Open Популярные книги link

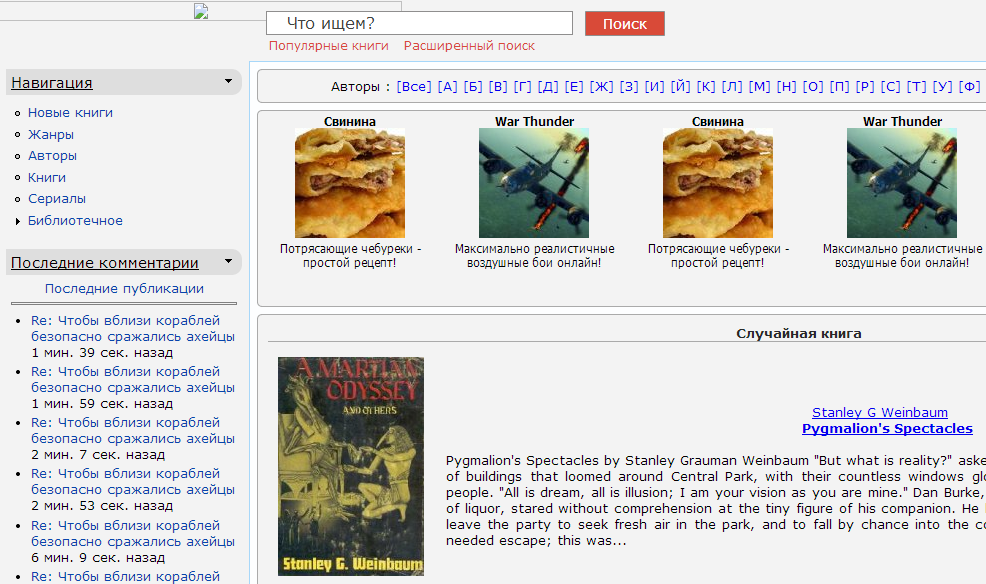click(328, 46)
